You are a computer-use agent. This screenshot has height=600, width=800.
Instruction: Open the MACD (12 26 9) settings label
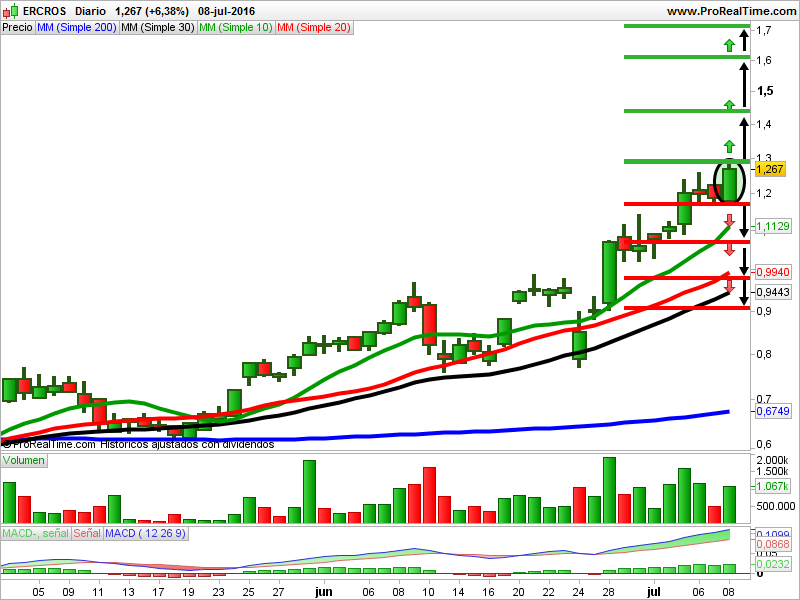point(145,533)
